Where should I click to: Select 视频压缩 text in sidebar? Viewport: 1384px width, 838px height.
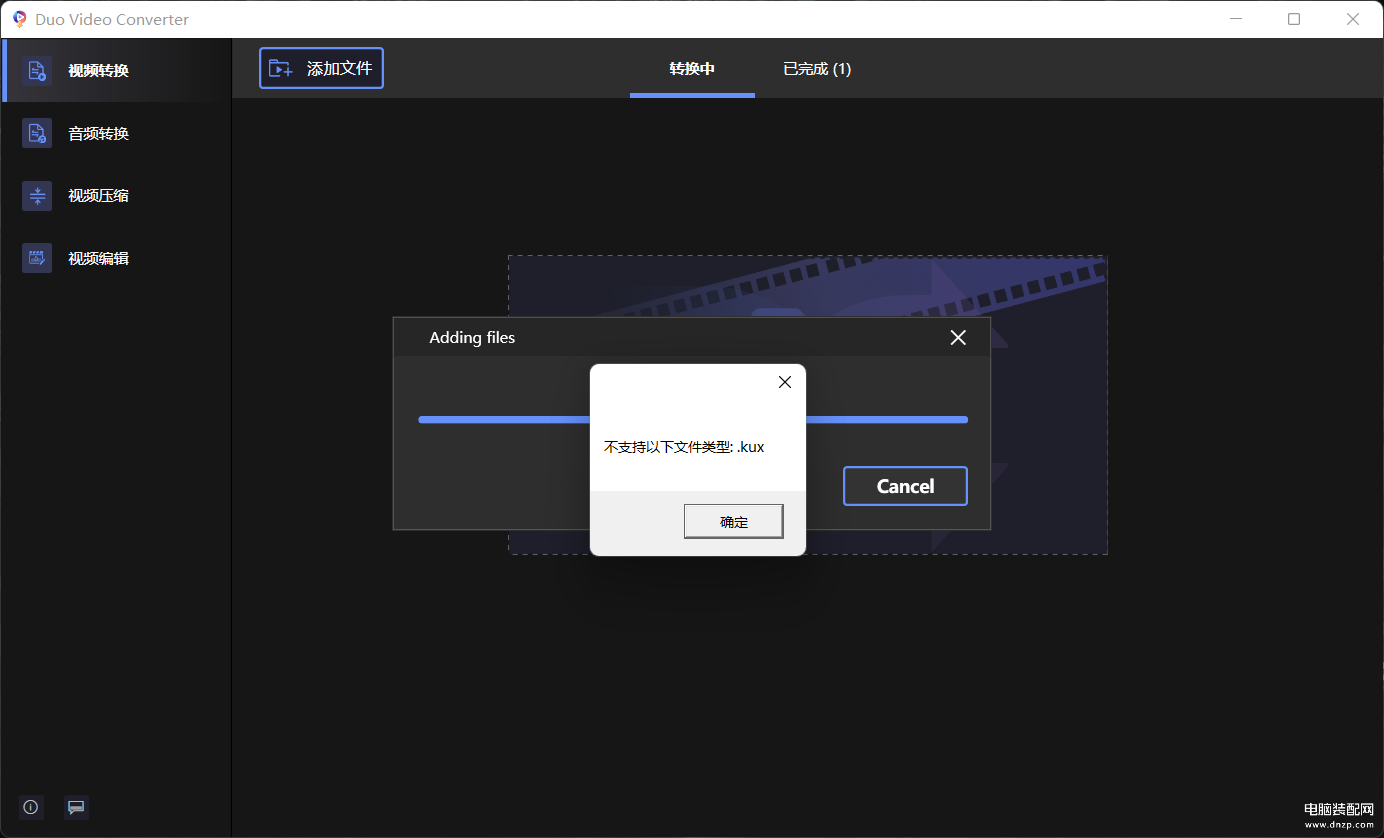98,195
